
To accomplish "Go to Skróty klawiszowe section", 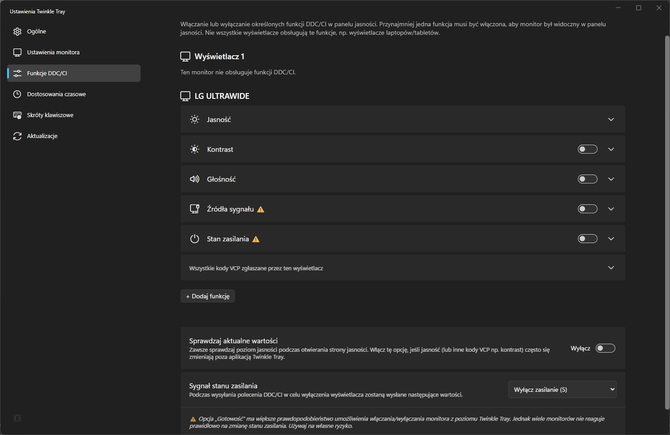I will 50,115.
